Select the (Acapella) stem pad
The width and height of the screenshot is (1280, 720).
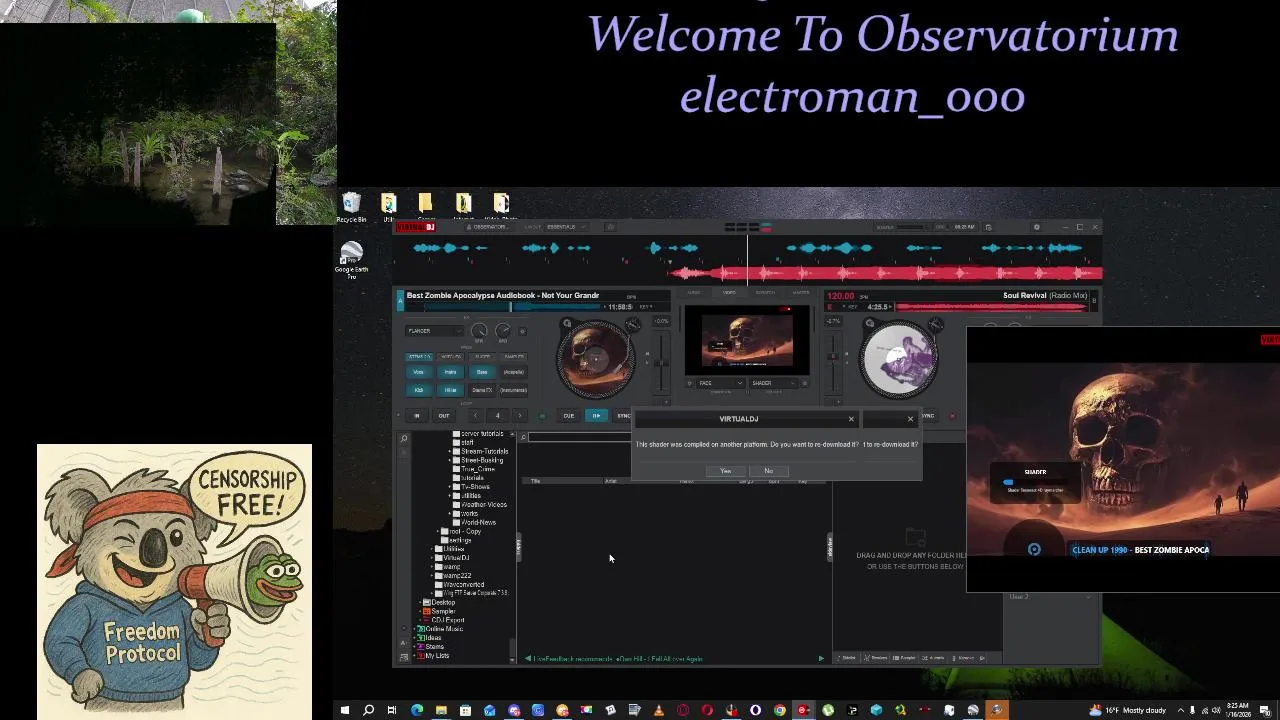(513, 372)
